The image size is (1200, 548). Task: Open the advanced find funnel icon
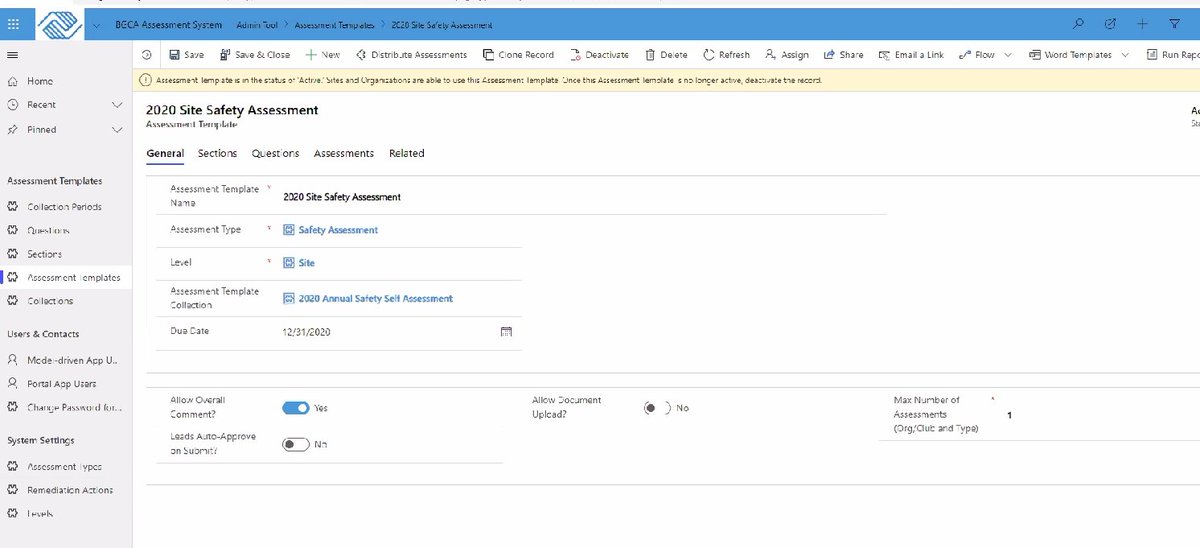1174,24
